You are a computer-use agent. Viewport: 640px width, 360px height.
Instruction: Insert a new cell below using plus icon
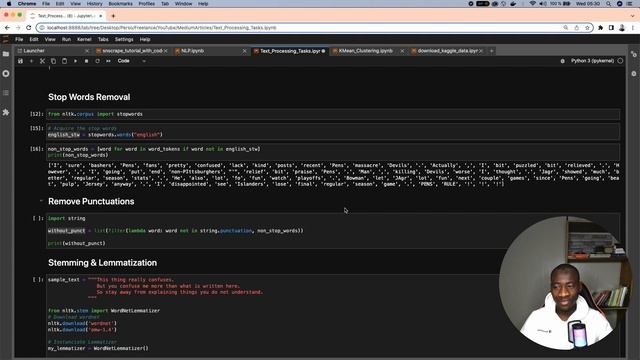pyautogui.click(x=31, y=61)
